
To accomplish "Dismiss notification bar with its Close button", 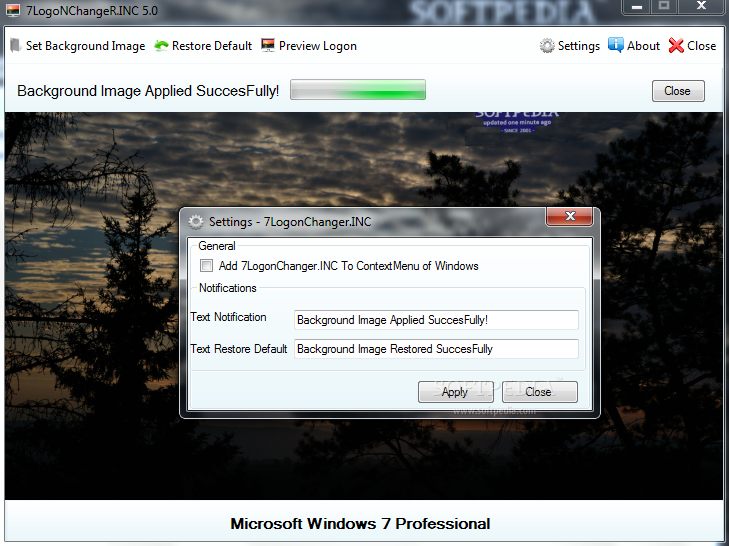I will pyautogui.click(x=678, y=91).
